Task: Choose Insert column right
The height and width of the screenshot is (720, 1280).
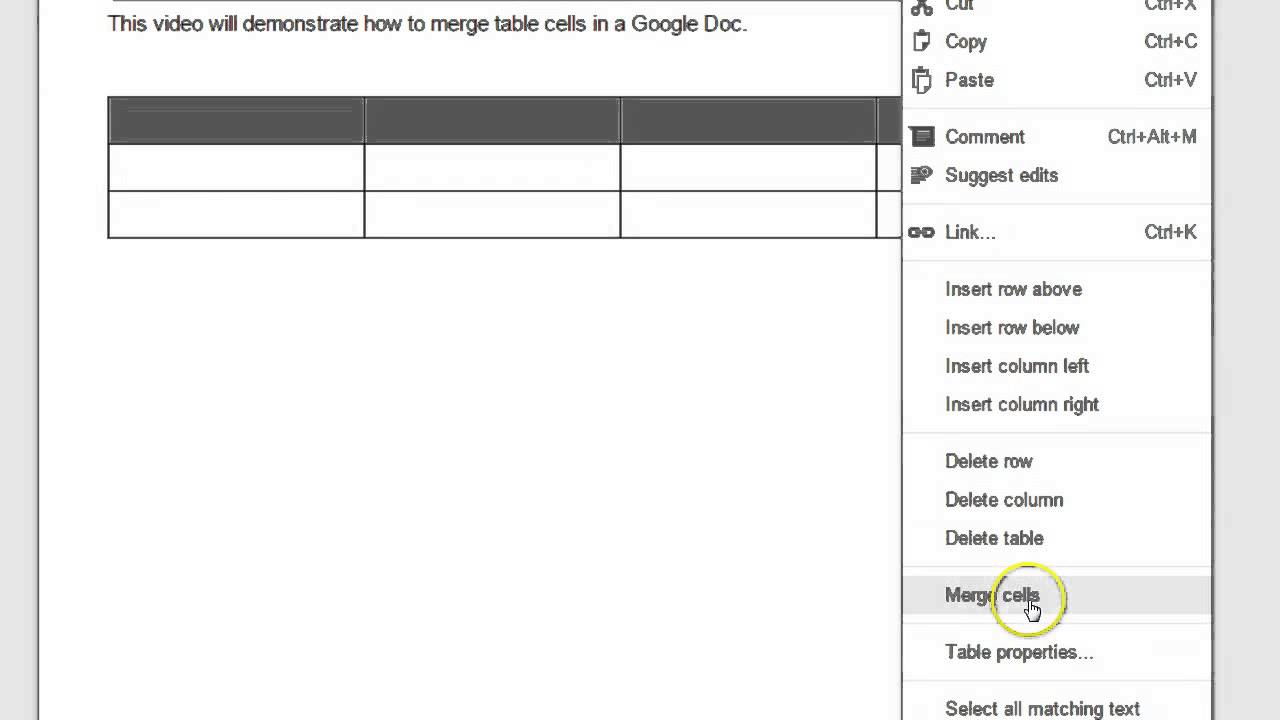Action: (1057, 404)
